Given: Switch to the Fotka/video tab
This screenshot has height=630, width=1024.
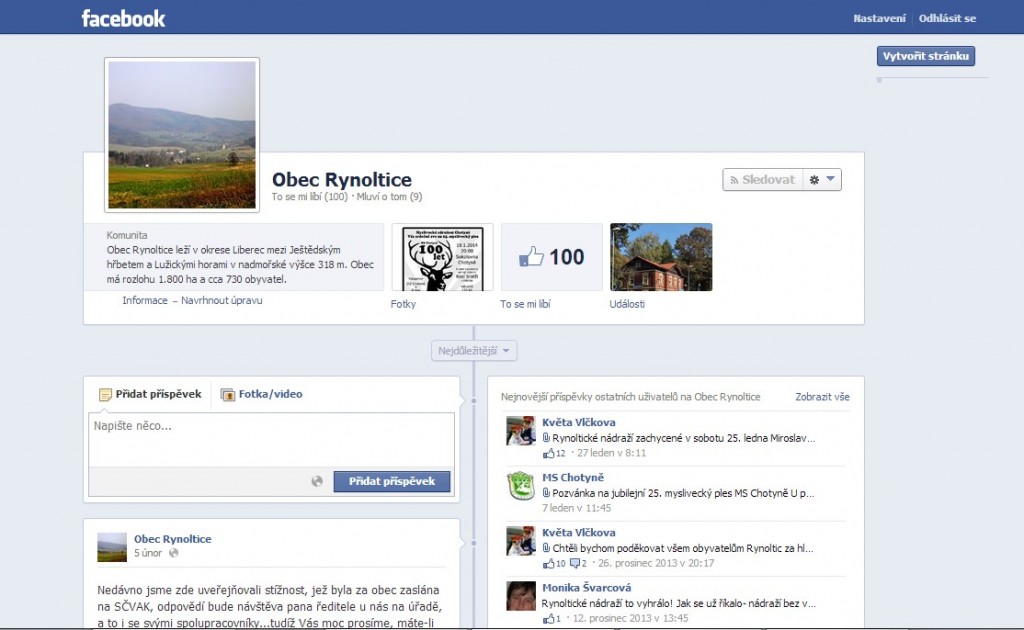Looking at the screenshot, I should pos(262,394).
